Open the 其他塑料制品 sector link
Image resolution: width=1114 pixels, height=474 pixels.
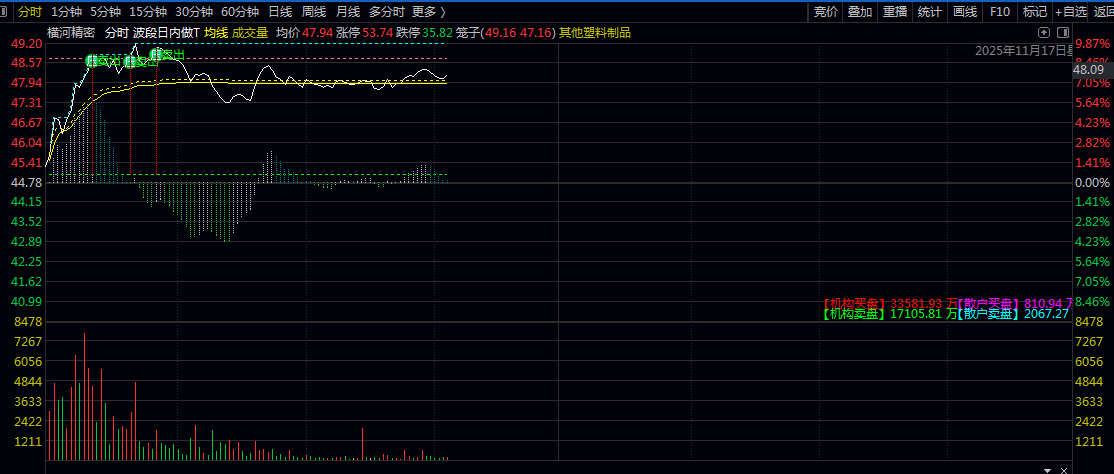pyautogui.click(x=595, y=33)
